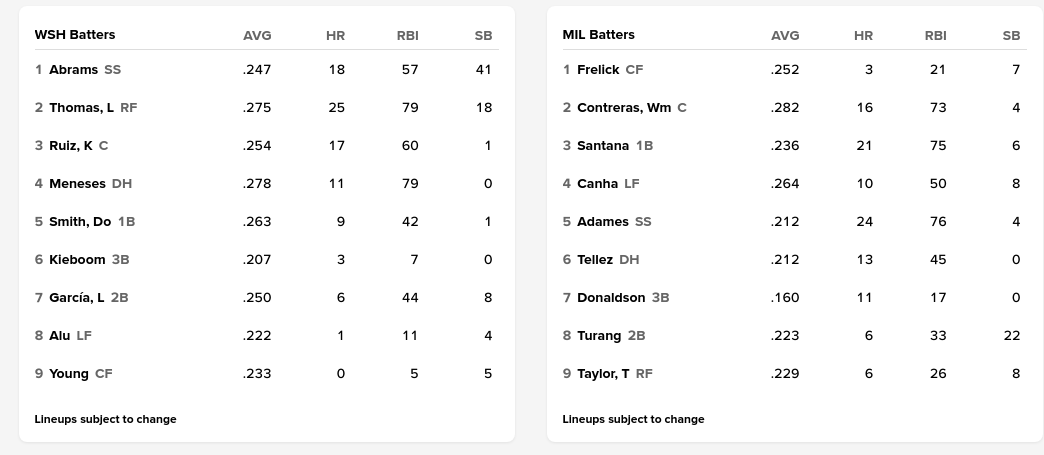Click Donaldson third baseman link

[x=611, y=298]
